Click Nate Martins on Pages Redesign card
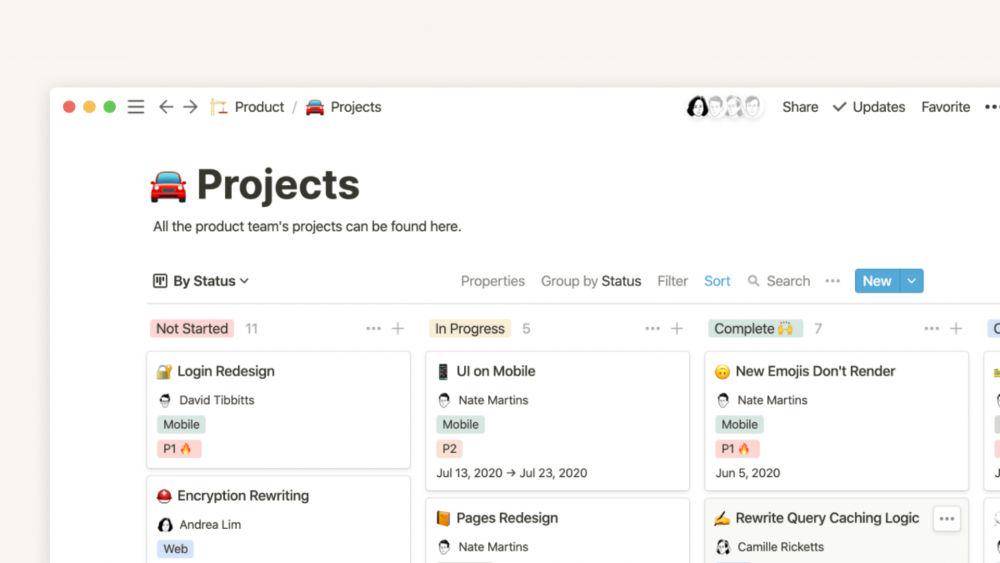This screenshot has height=563, width=1000. coord(483,546)
